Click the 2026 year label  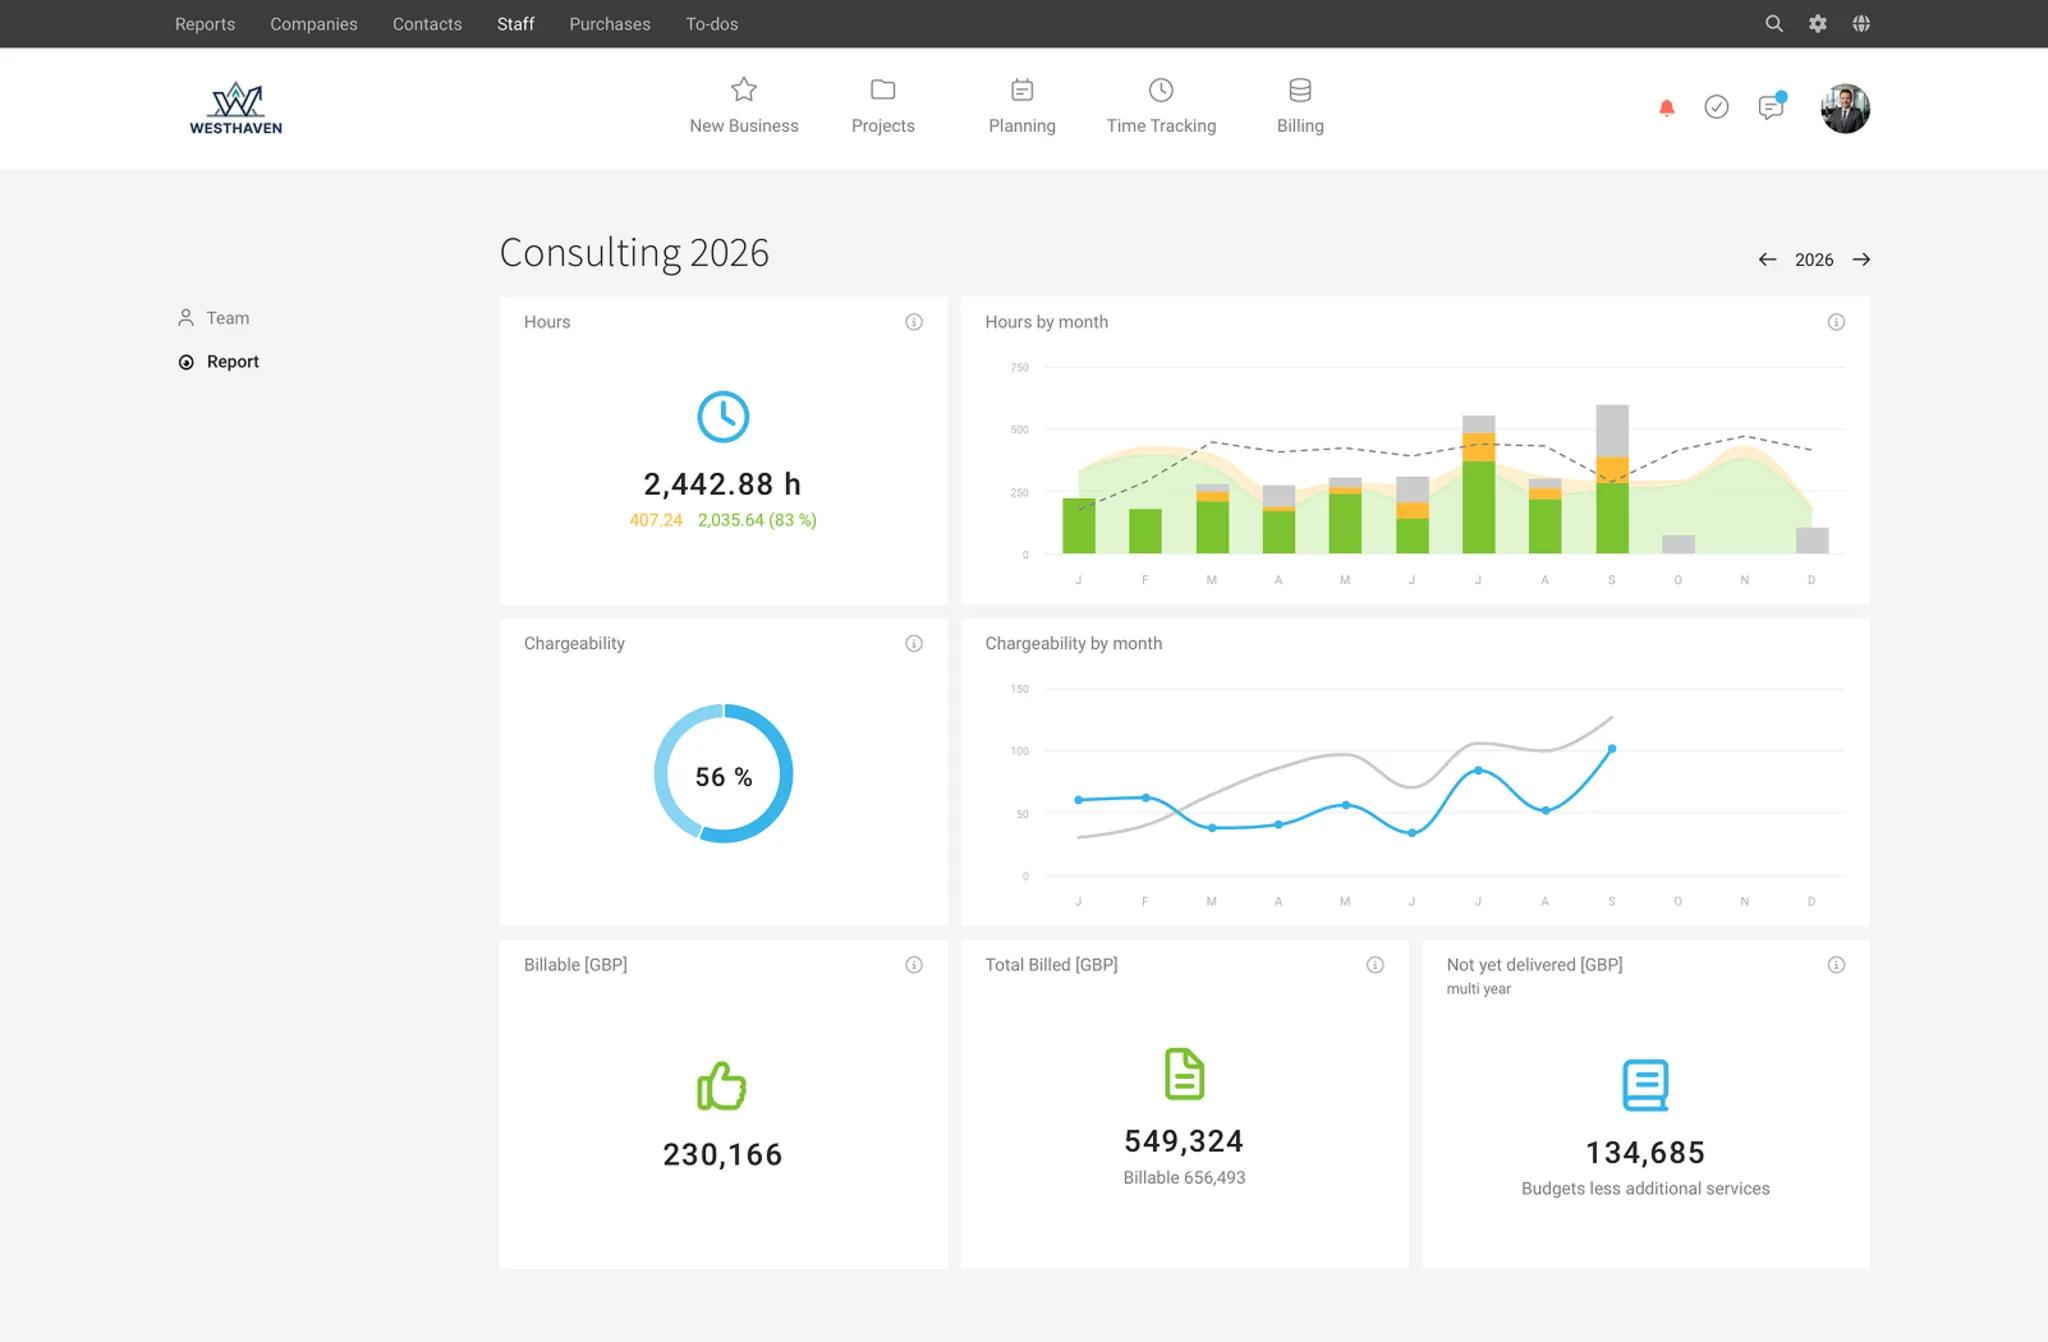point(1813,260)
